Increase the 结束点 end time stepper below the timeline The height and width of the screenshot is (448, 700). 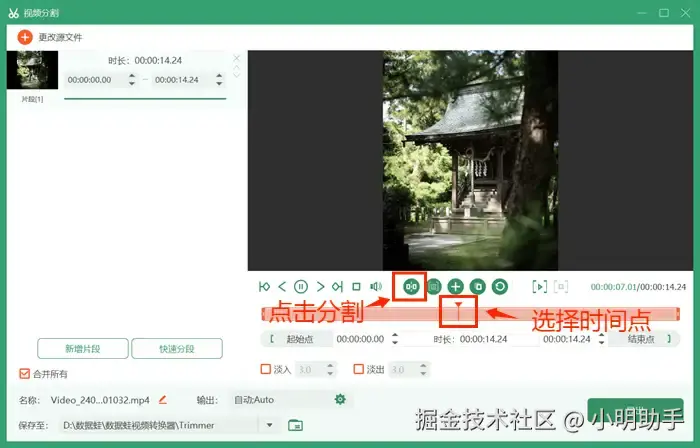602,336
